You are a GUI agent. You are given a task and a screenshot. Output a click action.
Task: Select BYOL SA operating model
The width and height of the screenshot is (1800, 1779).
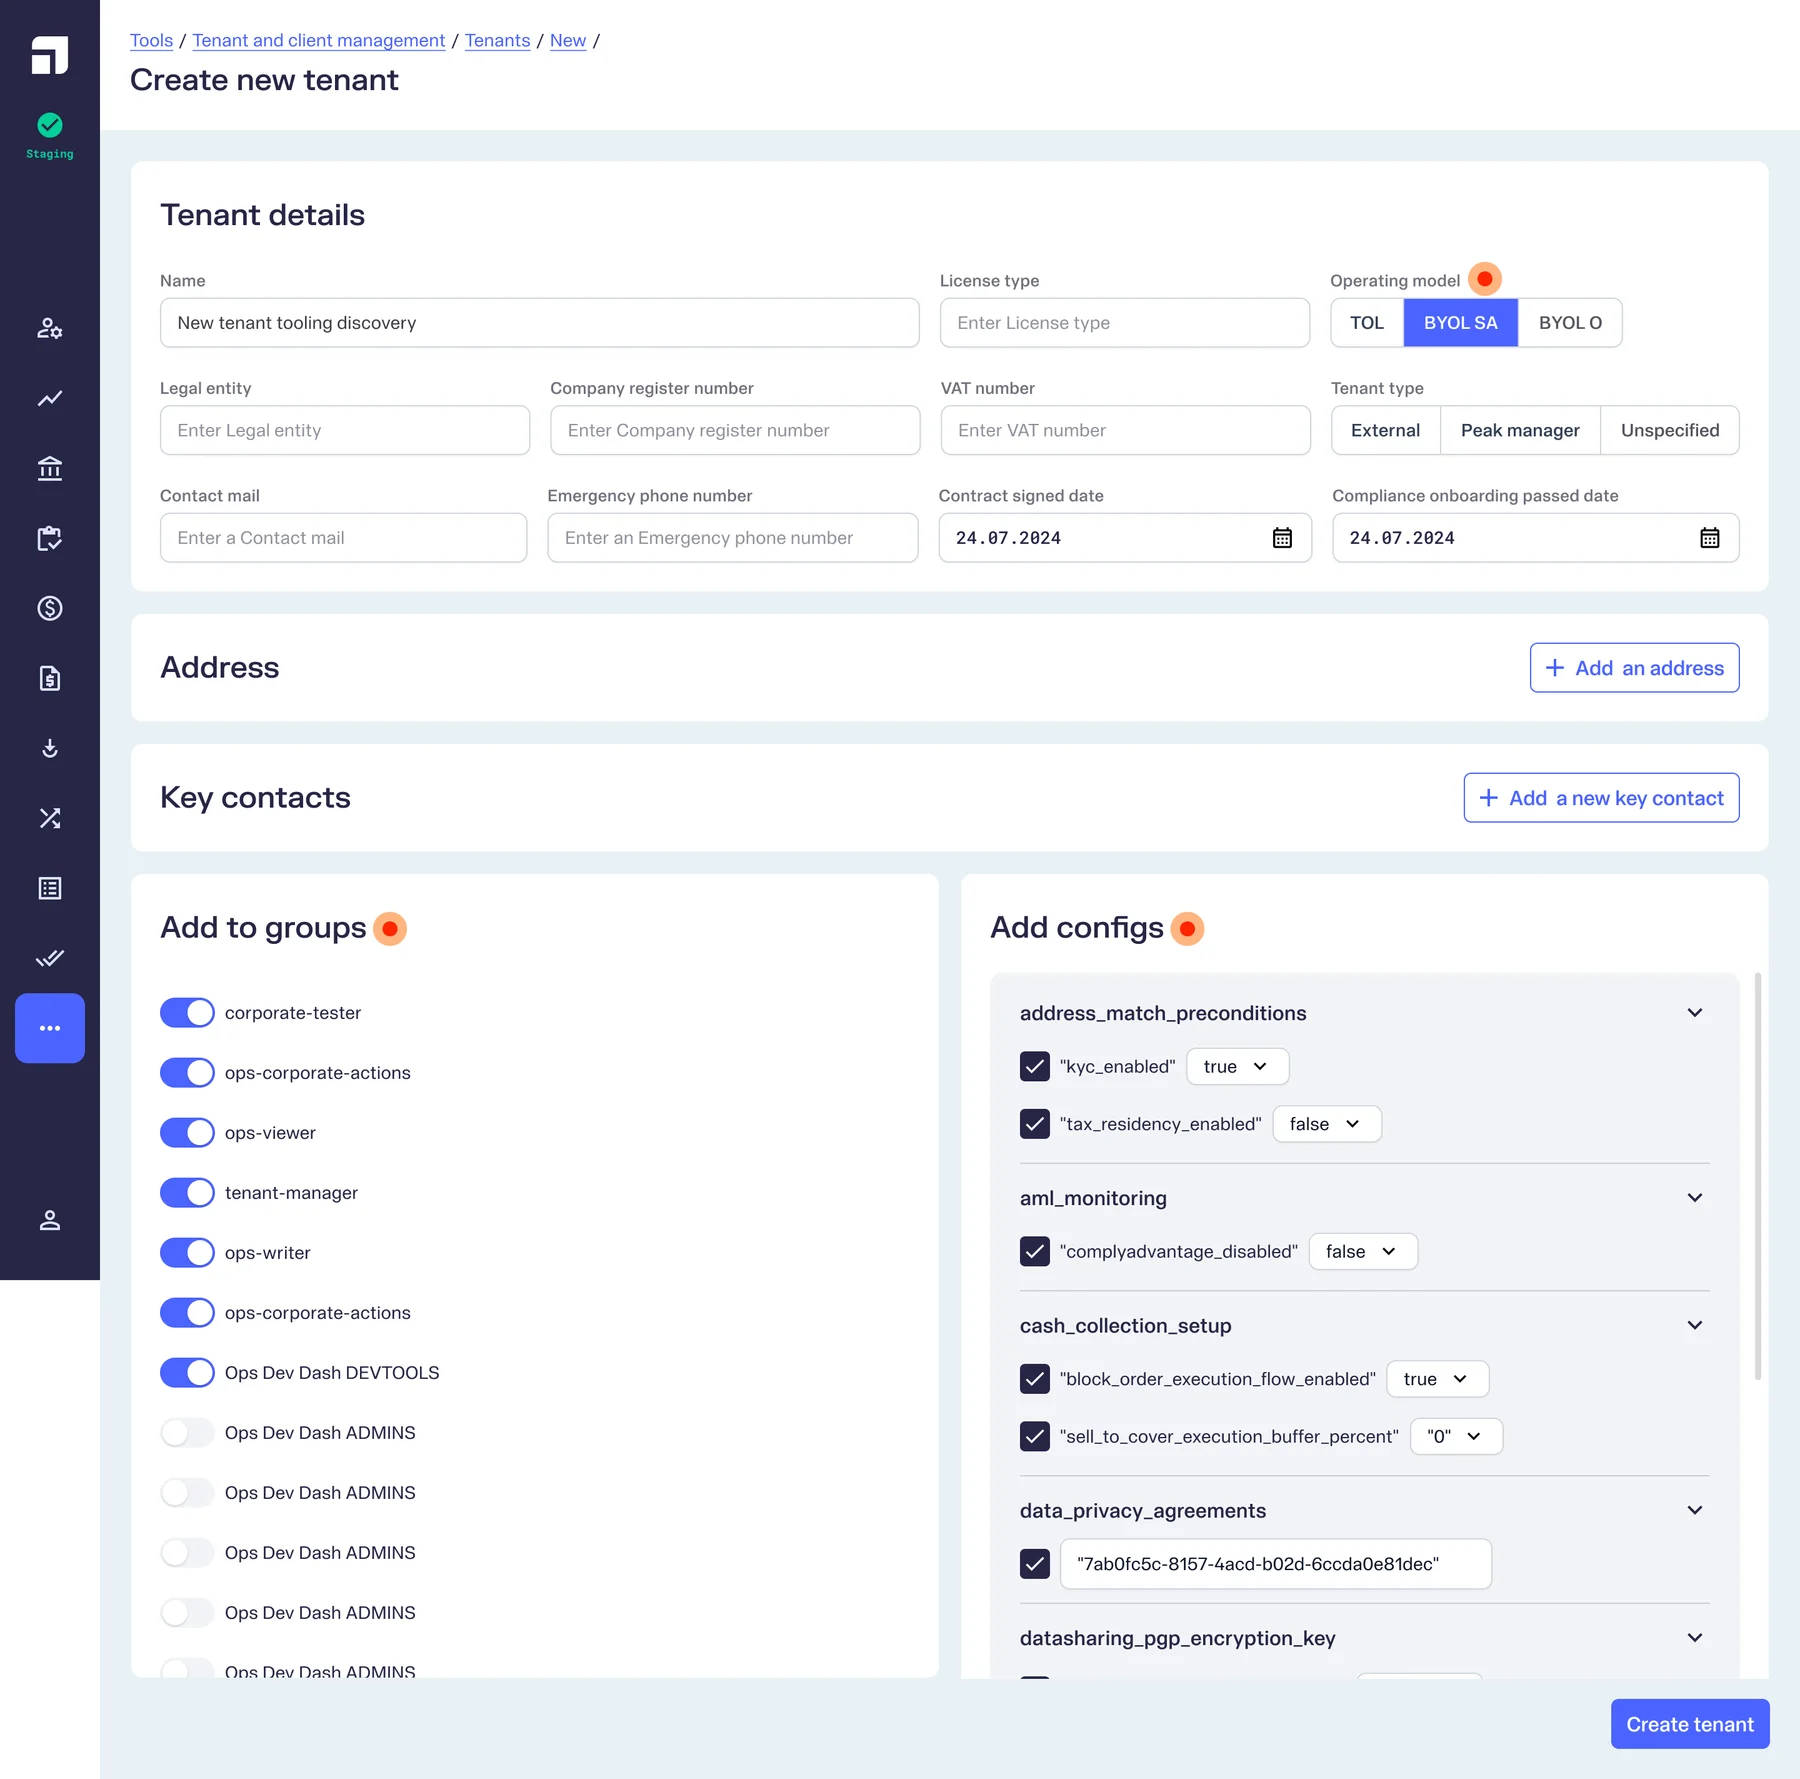1461,323
